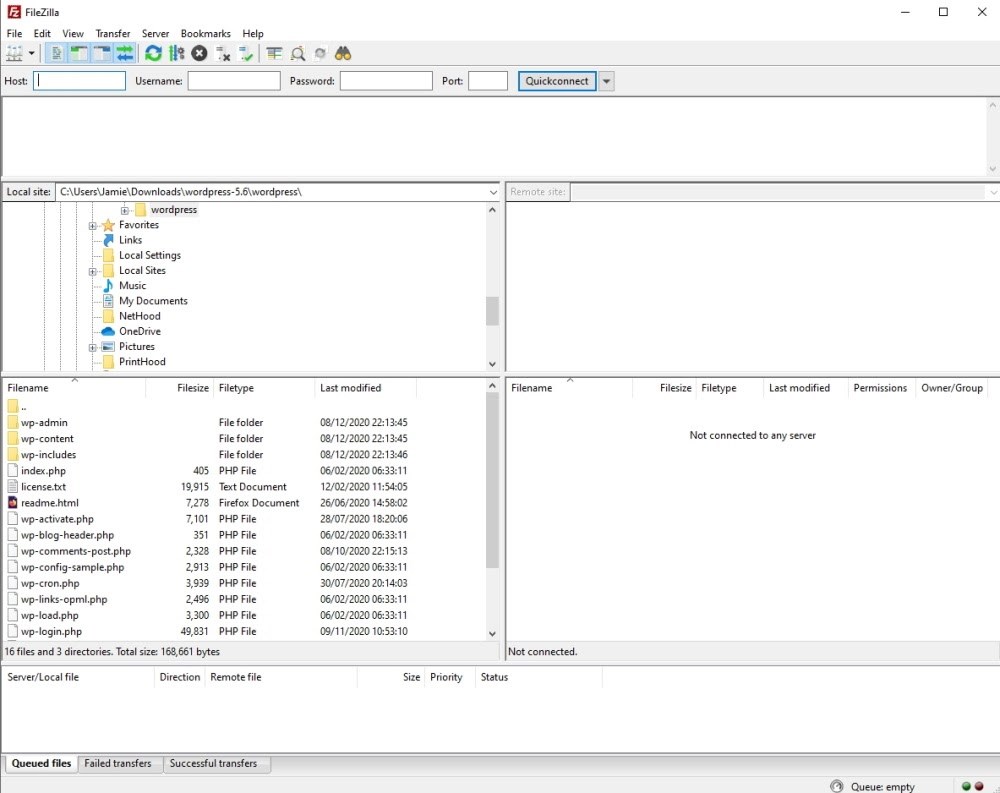Open the View menu
Image resolution: width=1000 pixels, height=793 pixels.
[73, 33]
